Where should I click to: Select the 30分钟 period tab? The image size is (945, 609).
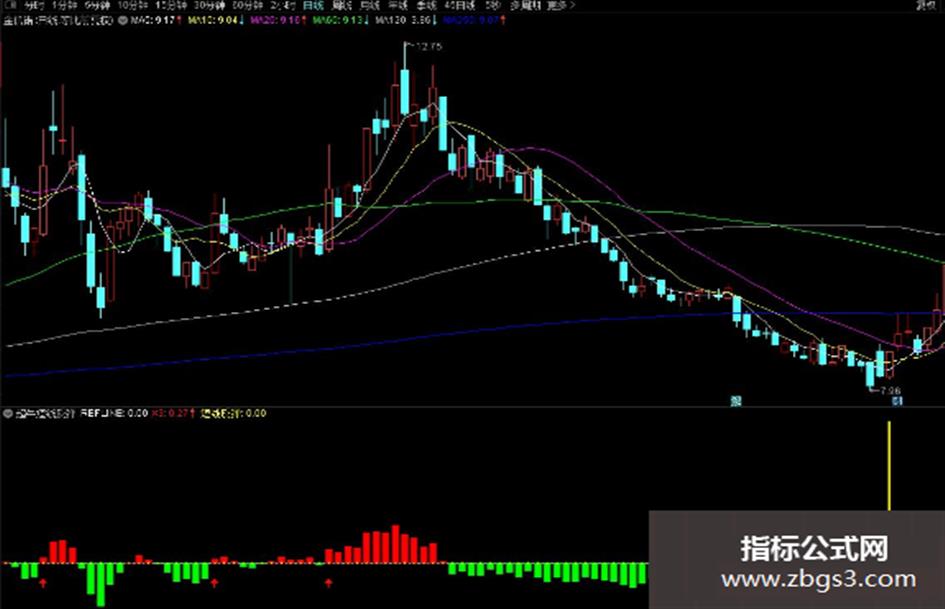tap(209, 5)
